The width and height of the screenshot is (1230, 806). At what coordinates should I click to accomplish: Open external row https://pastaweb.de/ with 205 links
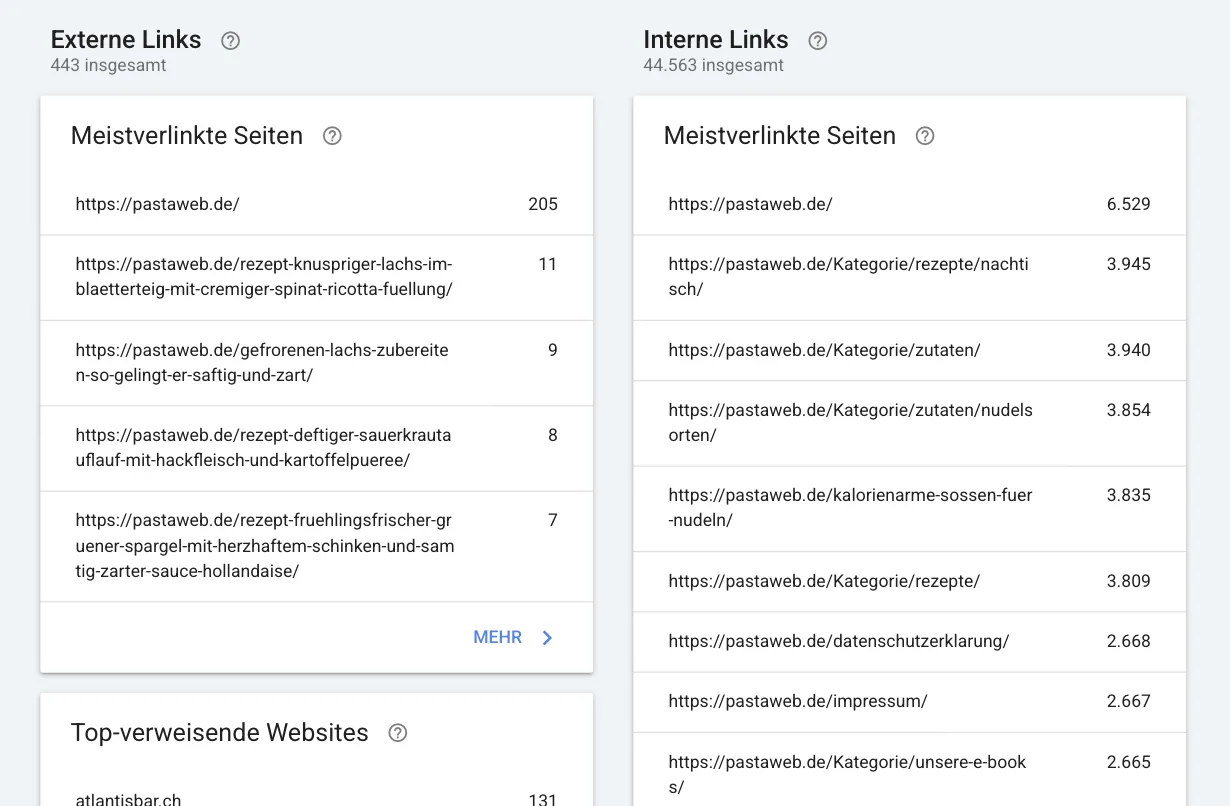pos(317,204)
